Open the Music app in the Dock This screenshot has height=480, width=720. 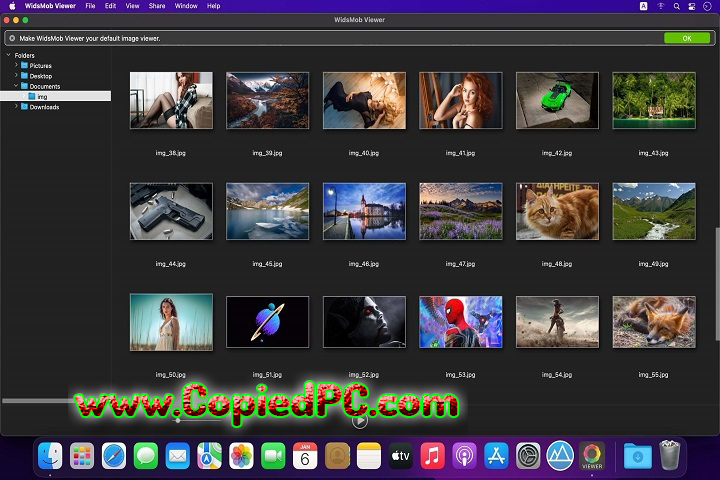click(432, 456)
